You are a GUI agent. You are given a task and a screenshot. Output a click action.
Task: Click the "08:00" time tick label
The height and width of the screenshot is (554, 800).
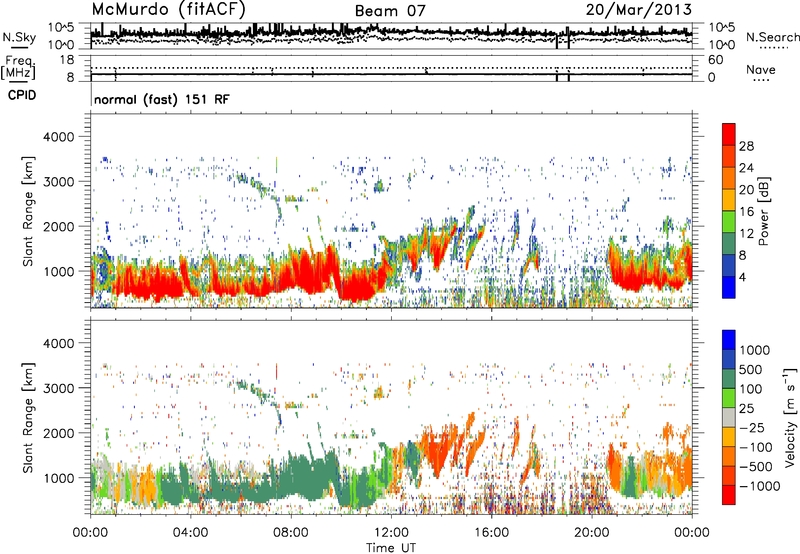(291, 533)
